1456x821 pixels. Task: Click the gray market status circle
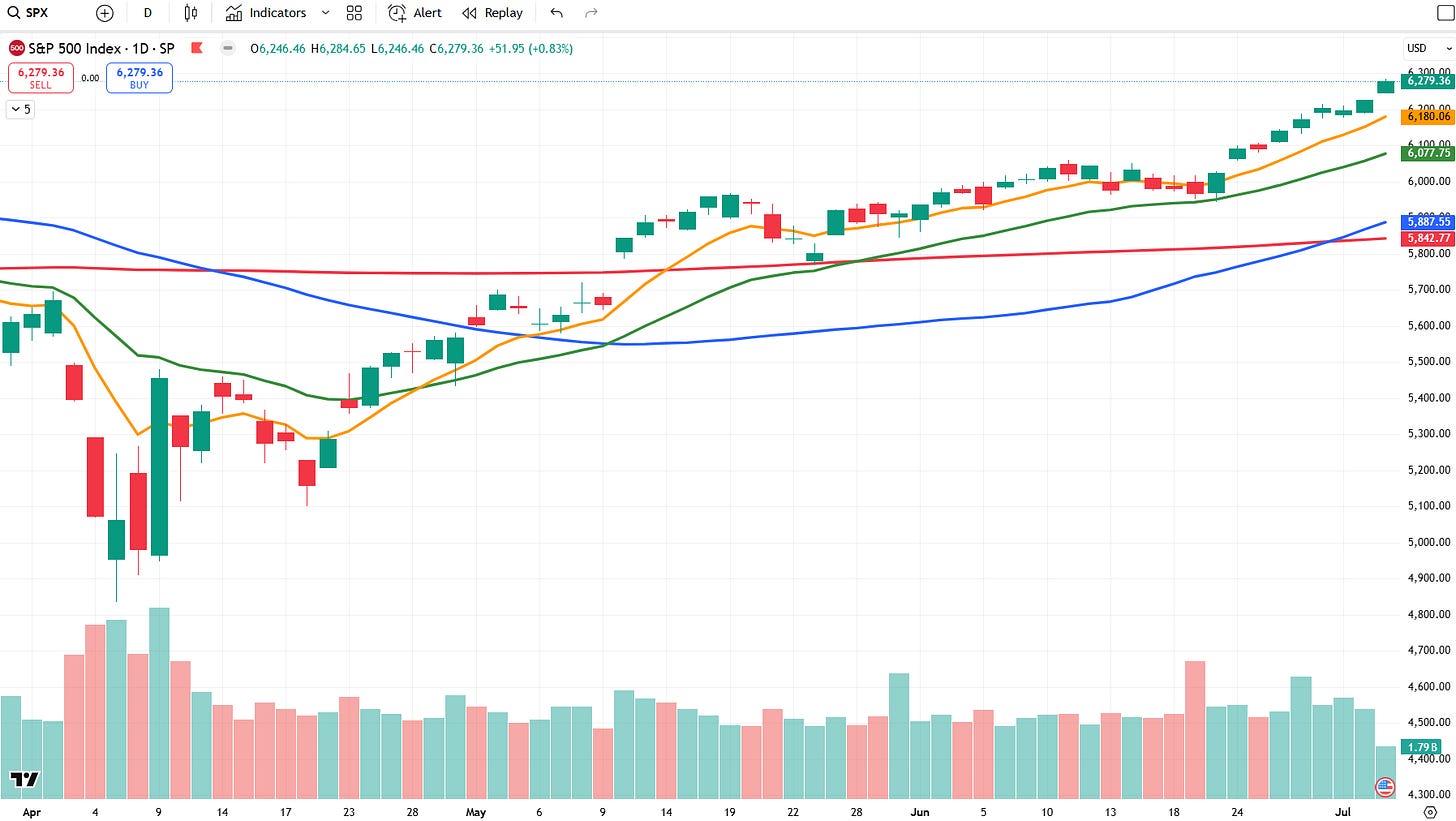click(228, 48)
